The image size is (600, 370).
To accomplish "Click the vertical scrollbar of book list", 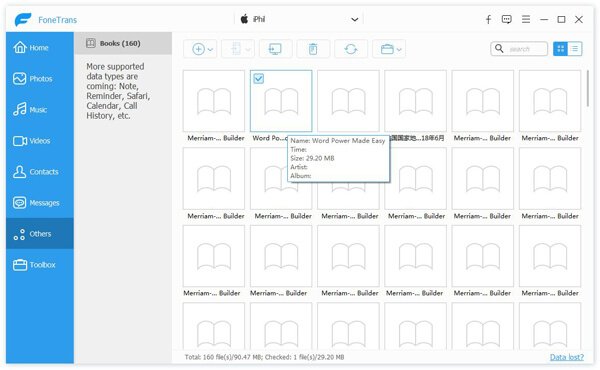I will [588, 88].
